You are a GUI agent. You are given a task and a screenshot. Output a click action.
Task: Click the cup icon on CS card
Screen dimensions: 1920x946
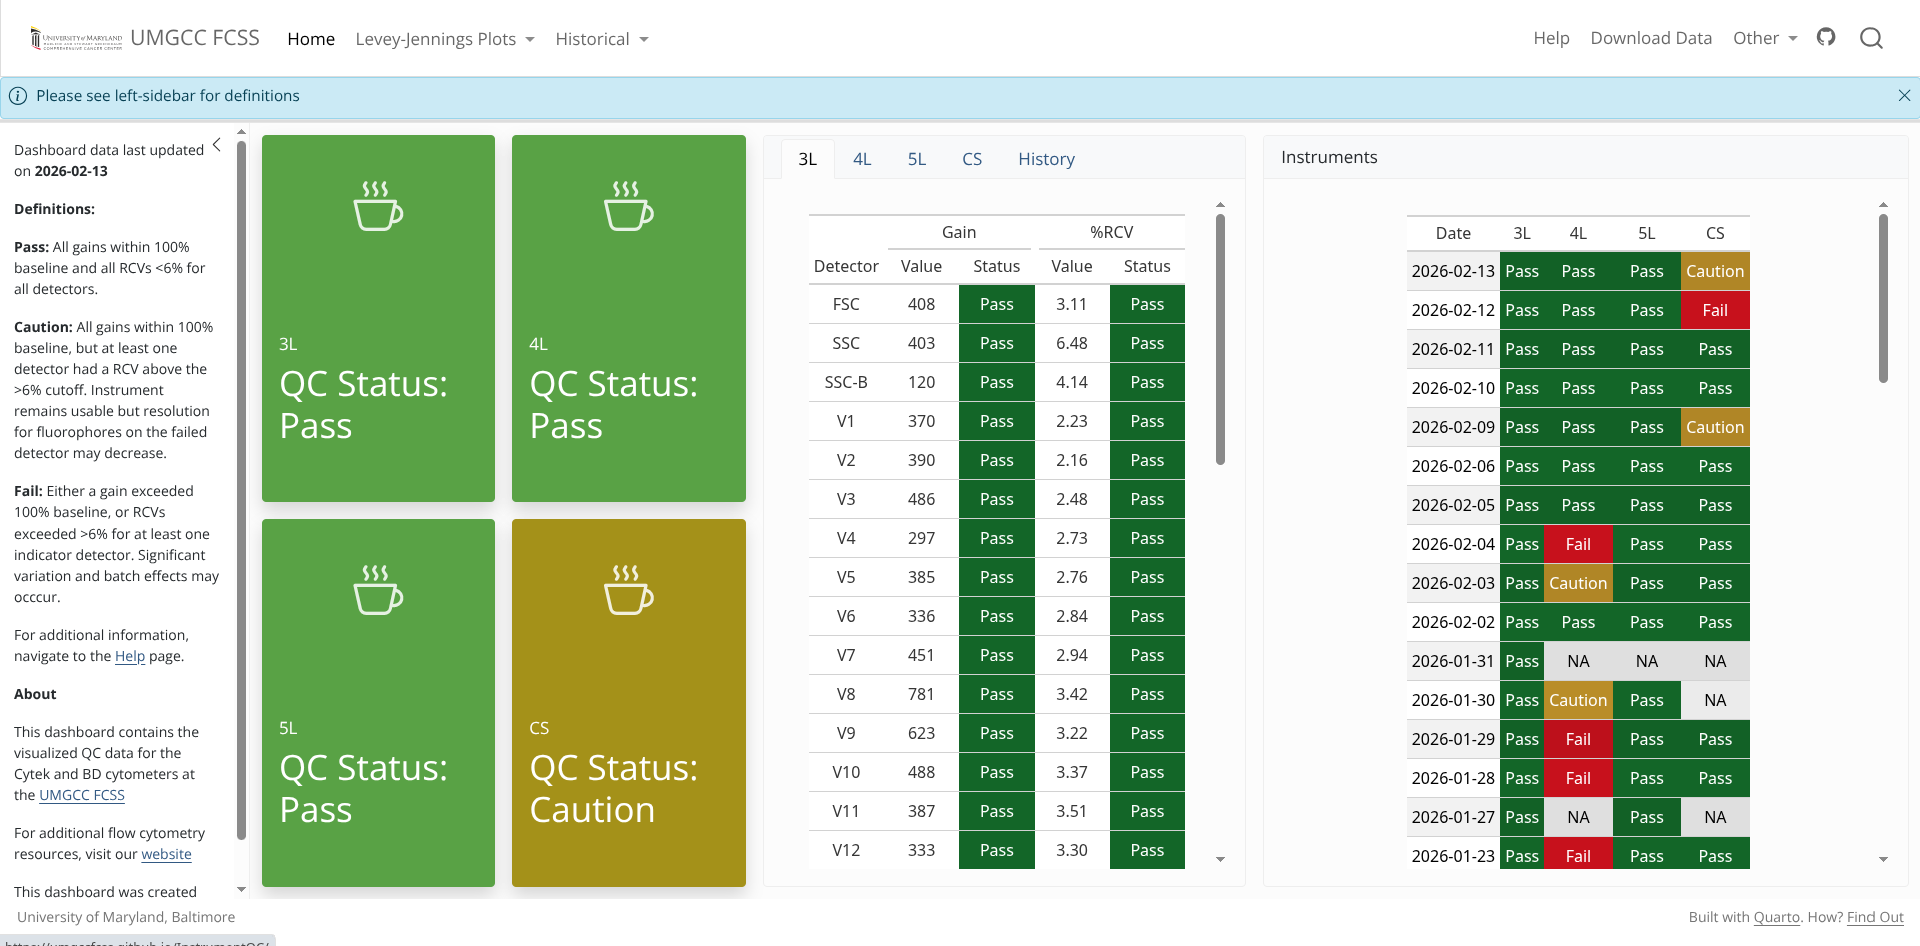pos(628,590)
